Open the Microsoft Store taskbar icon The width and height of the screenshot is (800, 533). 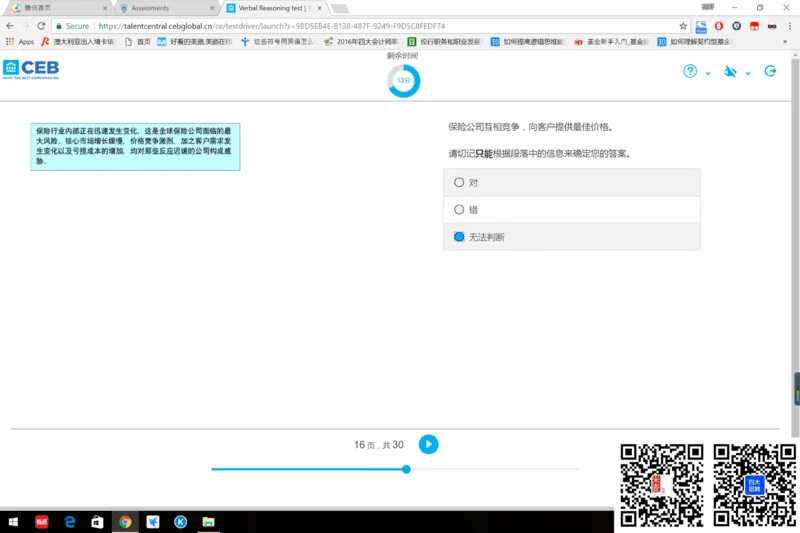click(x=97, y=522)
